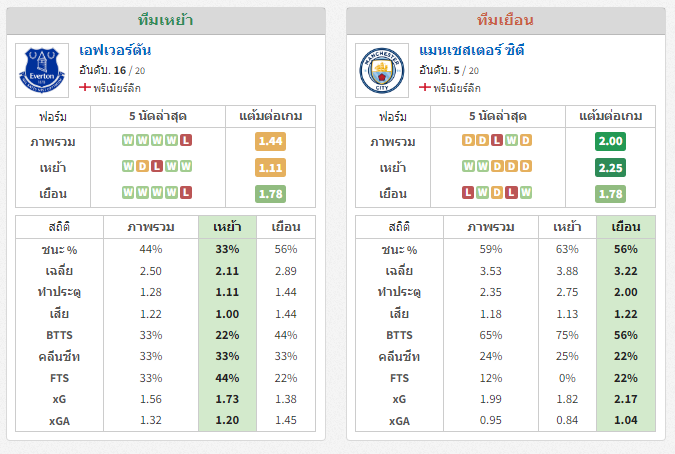Click Man City's 2.25 home points-per-game badge

(610, 167)
